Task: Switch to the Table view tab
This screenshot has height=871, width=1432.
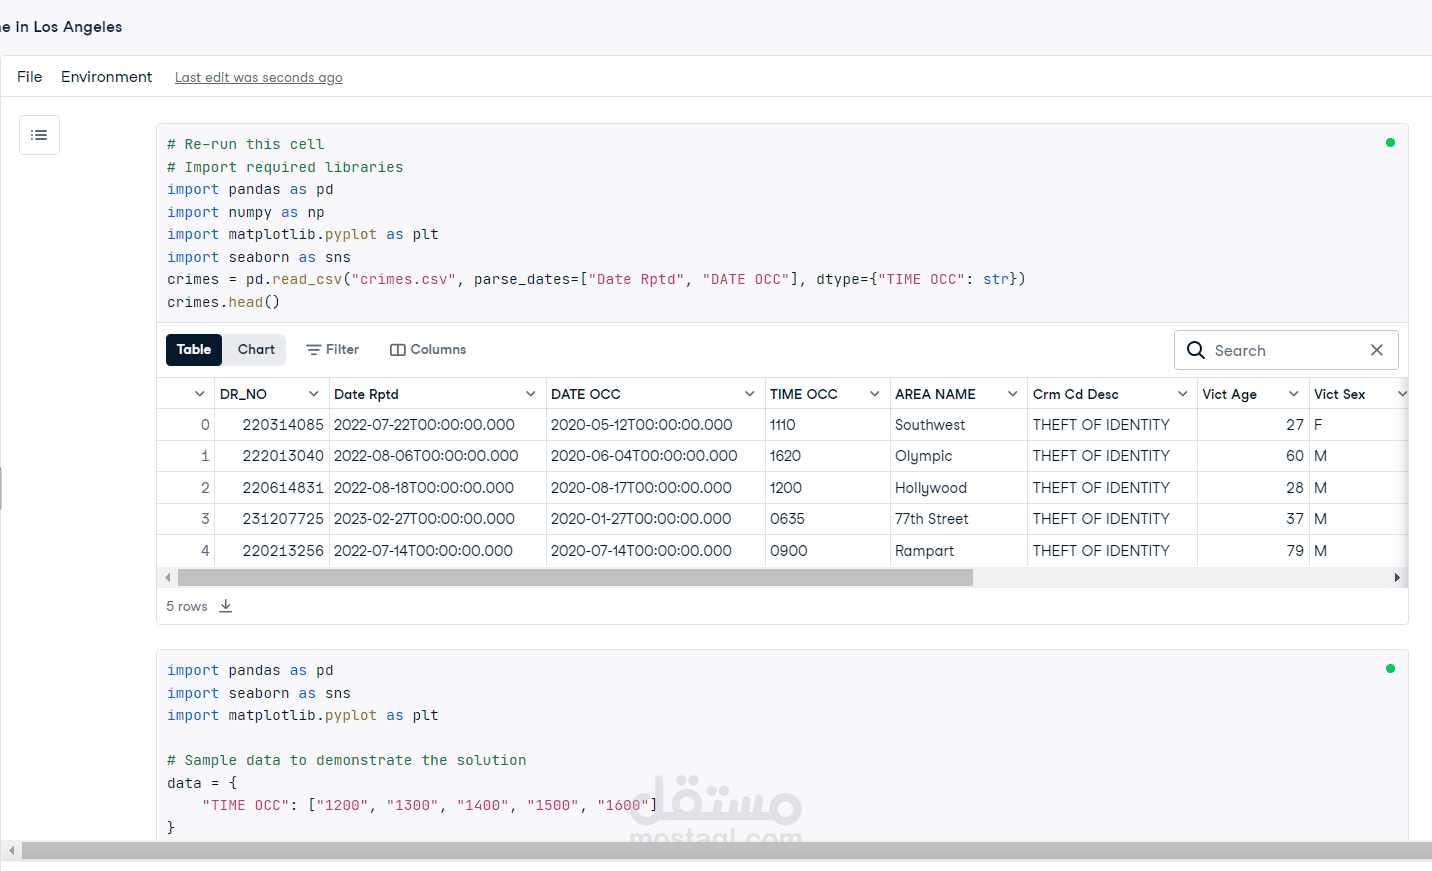Action: pos(194,350)
